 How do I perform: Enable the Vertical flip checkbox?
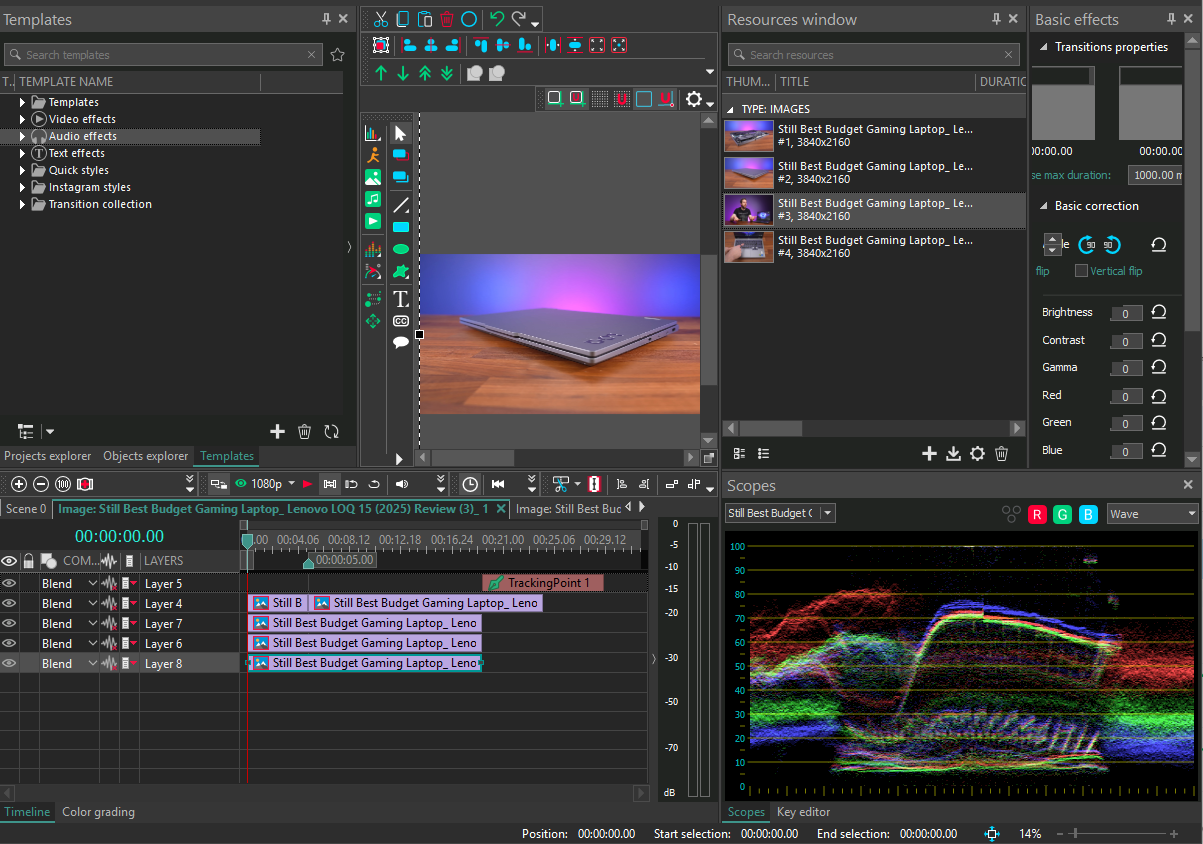pos(1081,271)
